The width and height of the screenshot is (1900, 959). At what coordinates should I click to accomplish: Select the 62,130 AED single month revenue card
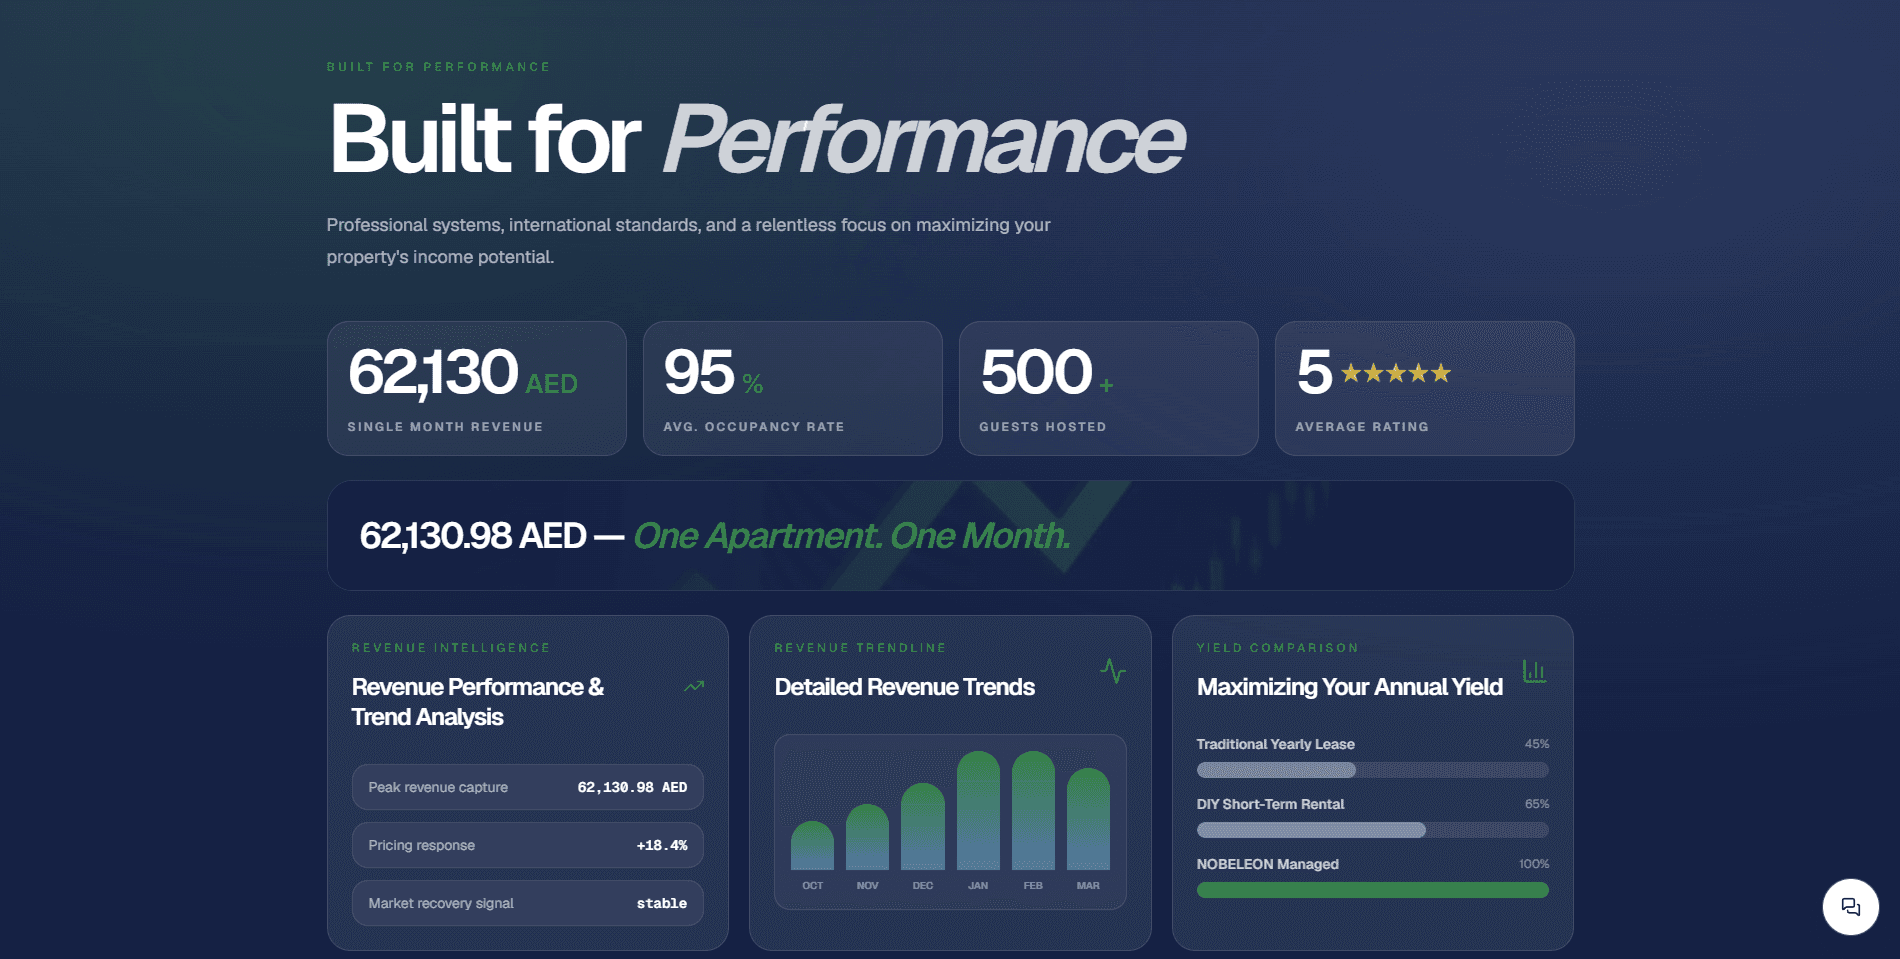[x=477, y=388]
